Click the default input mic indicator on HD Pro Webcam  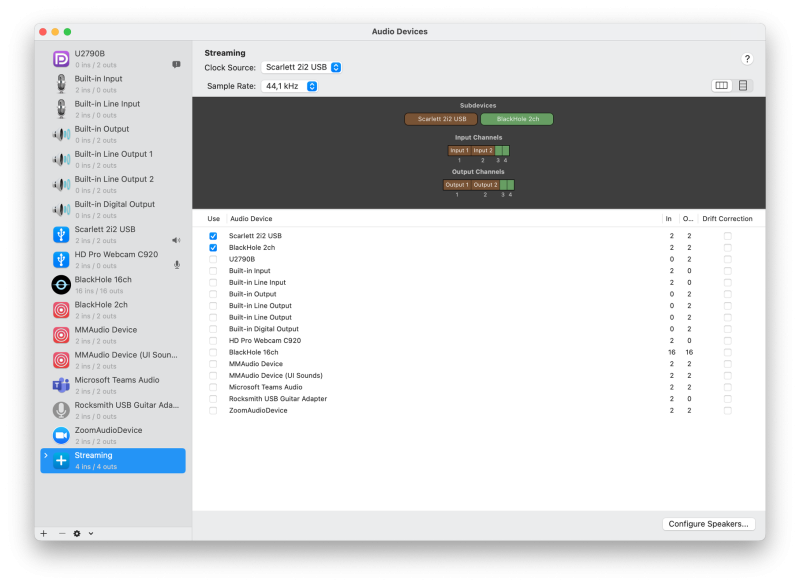(177, 265)
